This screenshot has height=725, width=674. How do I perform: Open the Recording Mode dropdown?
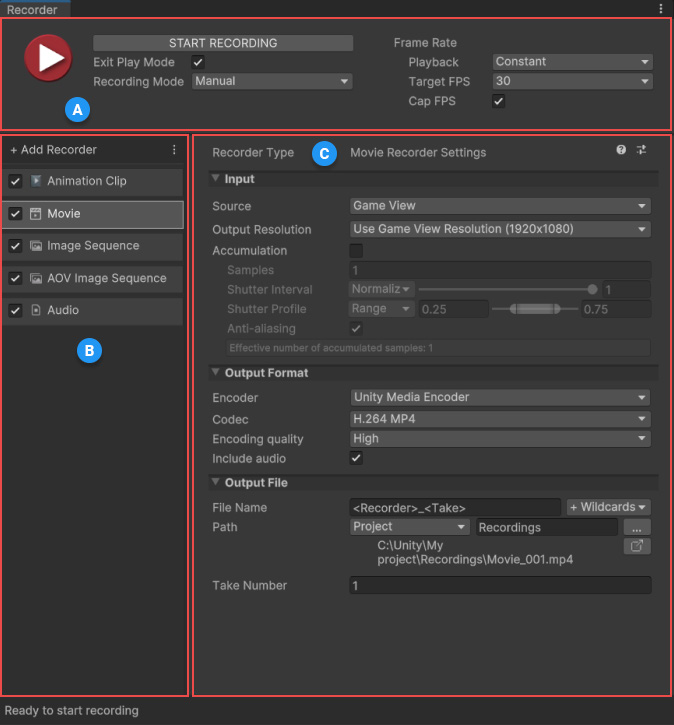(x=272, y=81)
